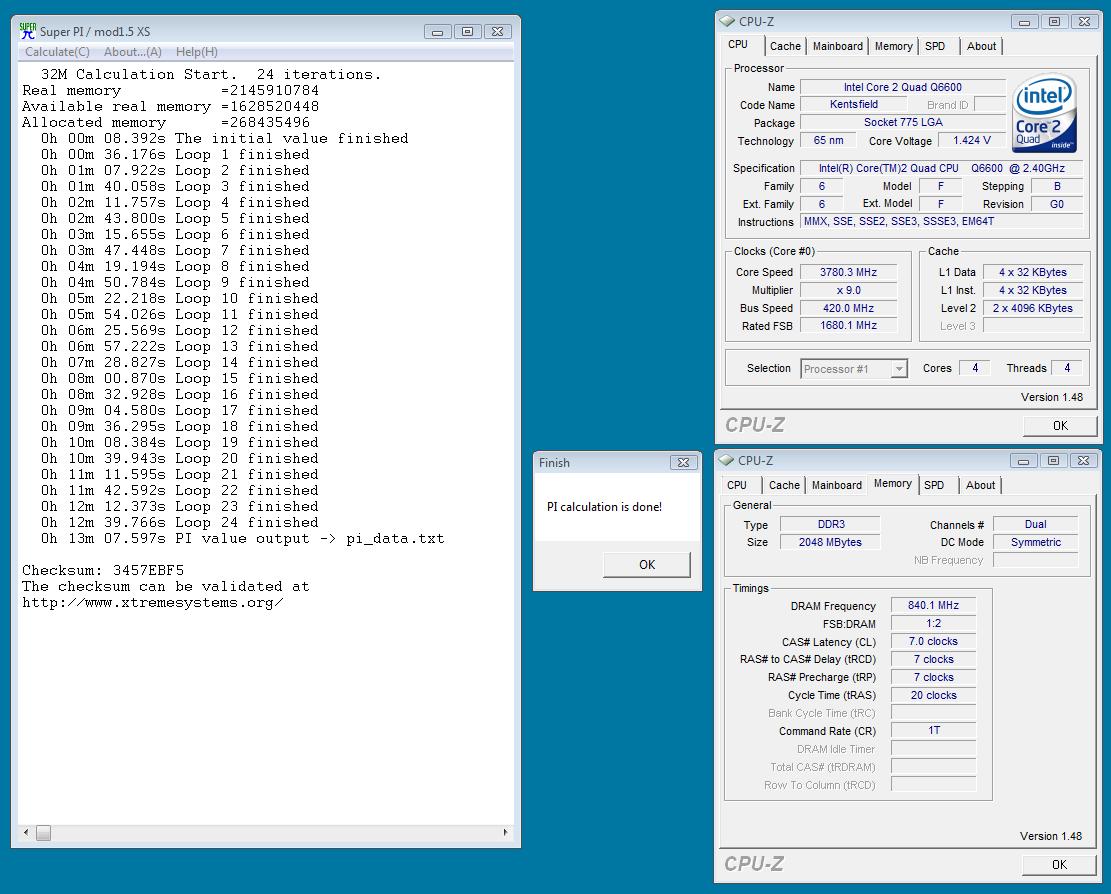
Task: Open the Calculate(C) menu in Super PI
Action: (x=57, y=52)
